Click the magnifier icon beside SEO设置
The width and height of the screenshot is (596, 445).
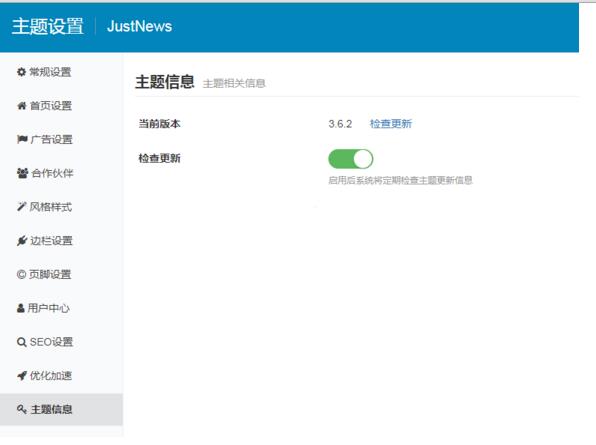(x=22, y=342)
